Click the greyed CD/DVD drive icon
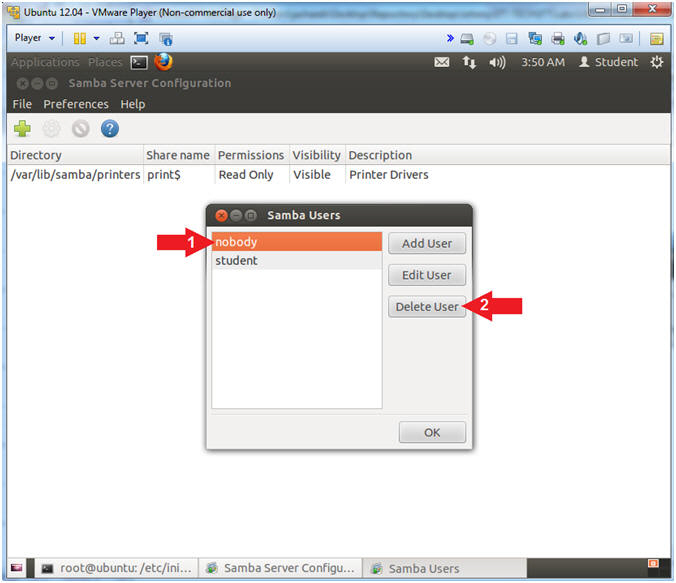 tap(489, 39)
